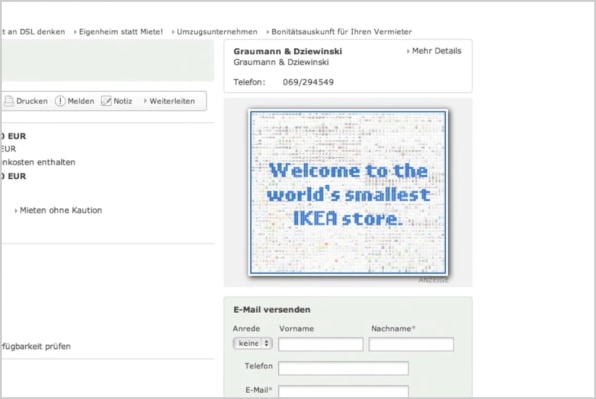Image resolution: width=596 pixels, height=399 pixels.
Task: Click the Drucken text label
Action: (32, 101)
